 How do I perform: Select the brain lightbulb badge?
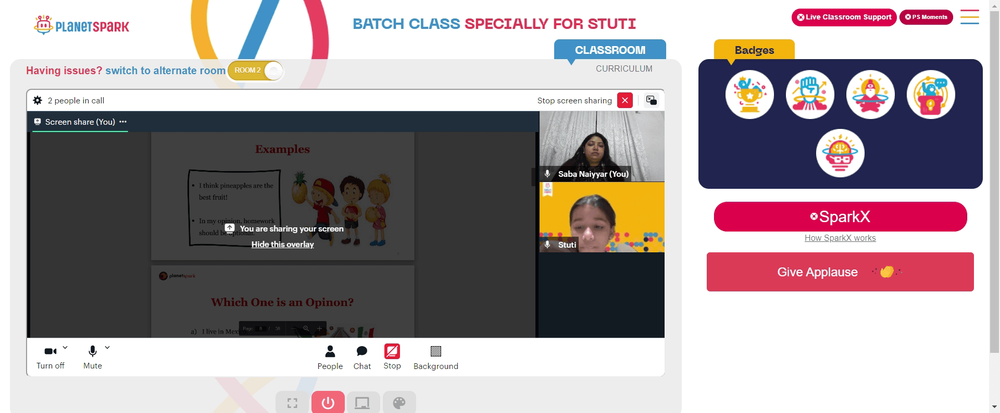coord(840,153)
